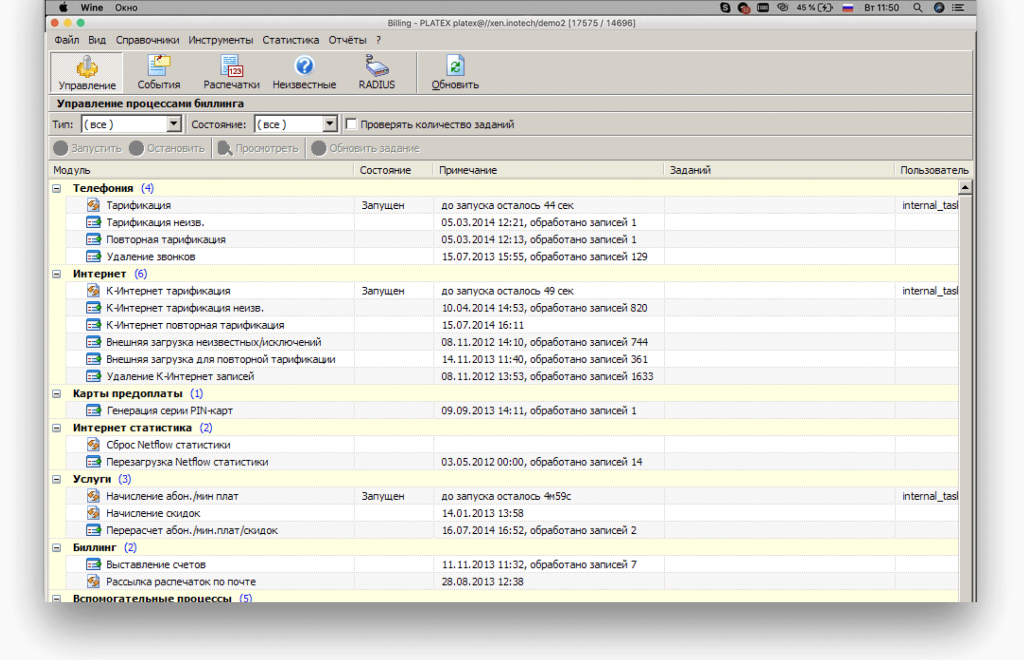Open the Инструменты menu

click(x=221, y=40)
